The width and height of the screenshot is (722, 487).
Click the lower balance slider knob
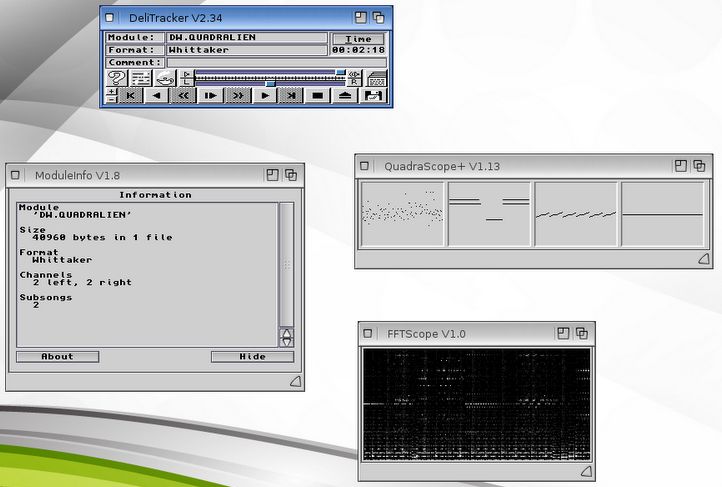(270, 84)
